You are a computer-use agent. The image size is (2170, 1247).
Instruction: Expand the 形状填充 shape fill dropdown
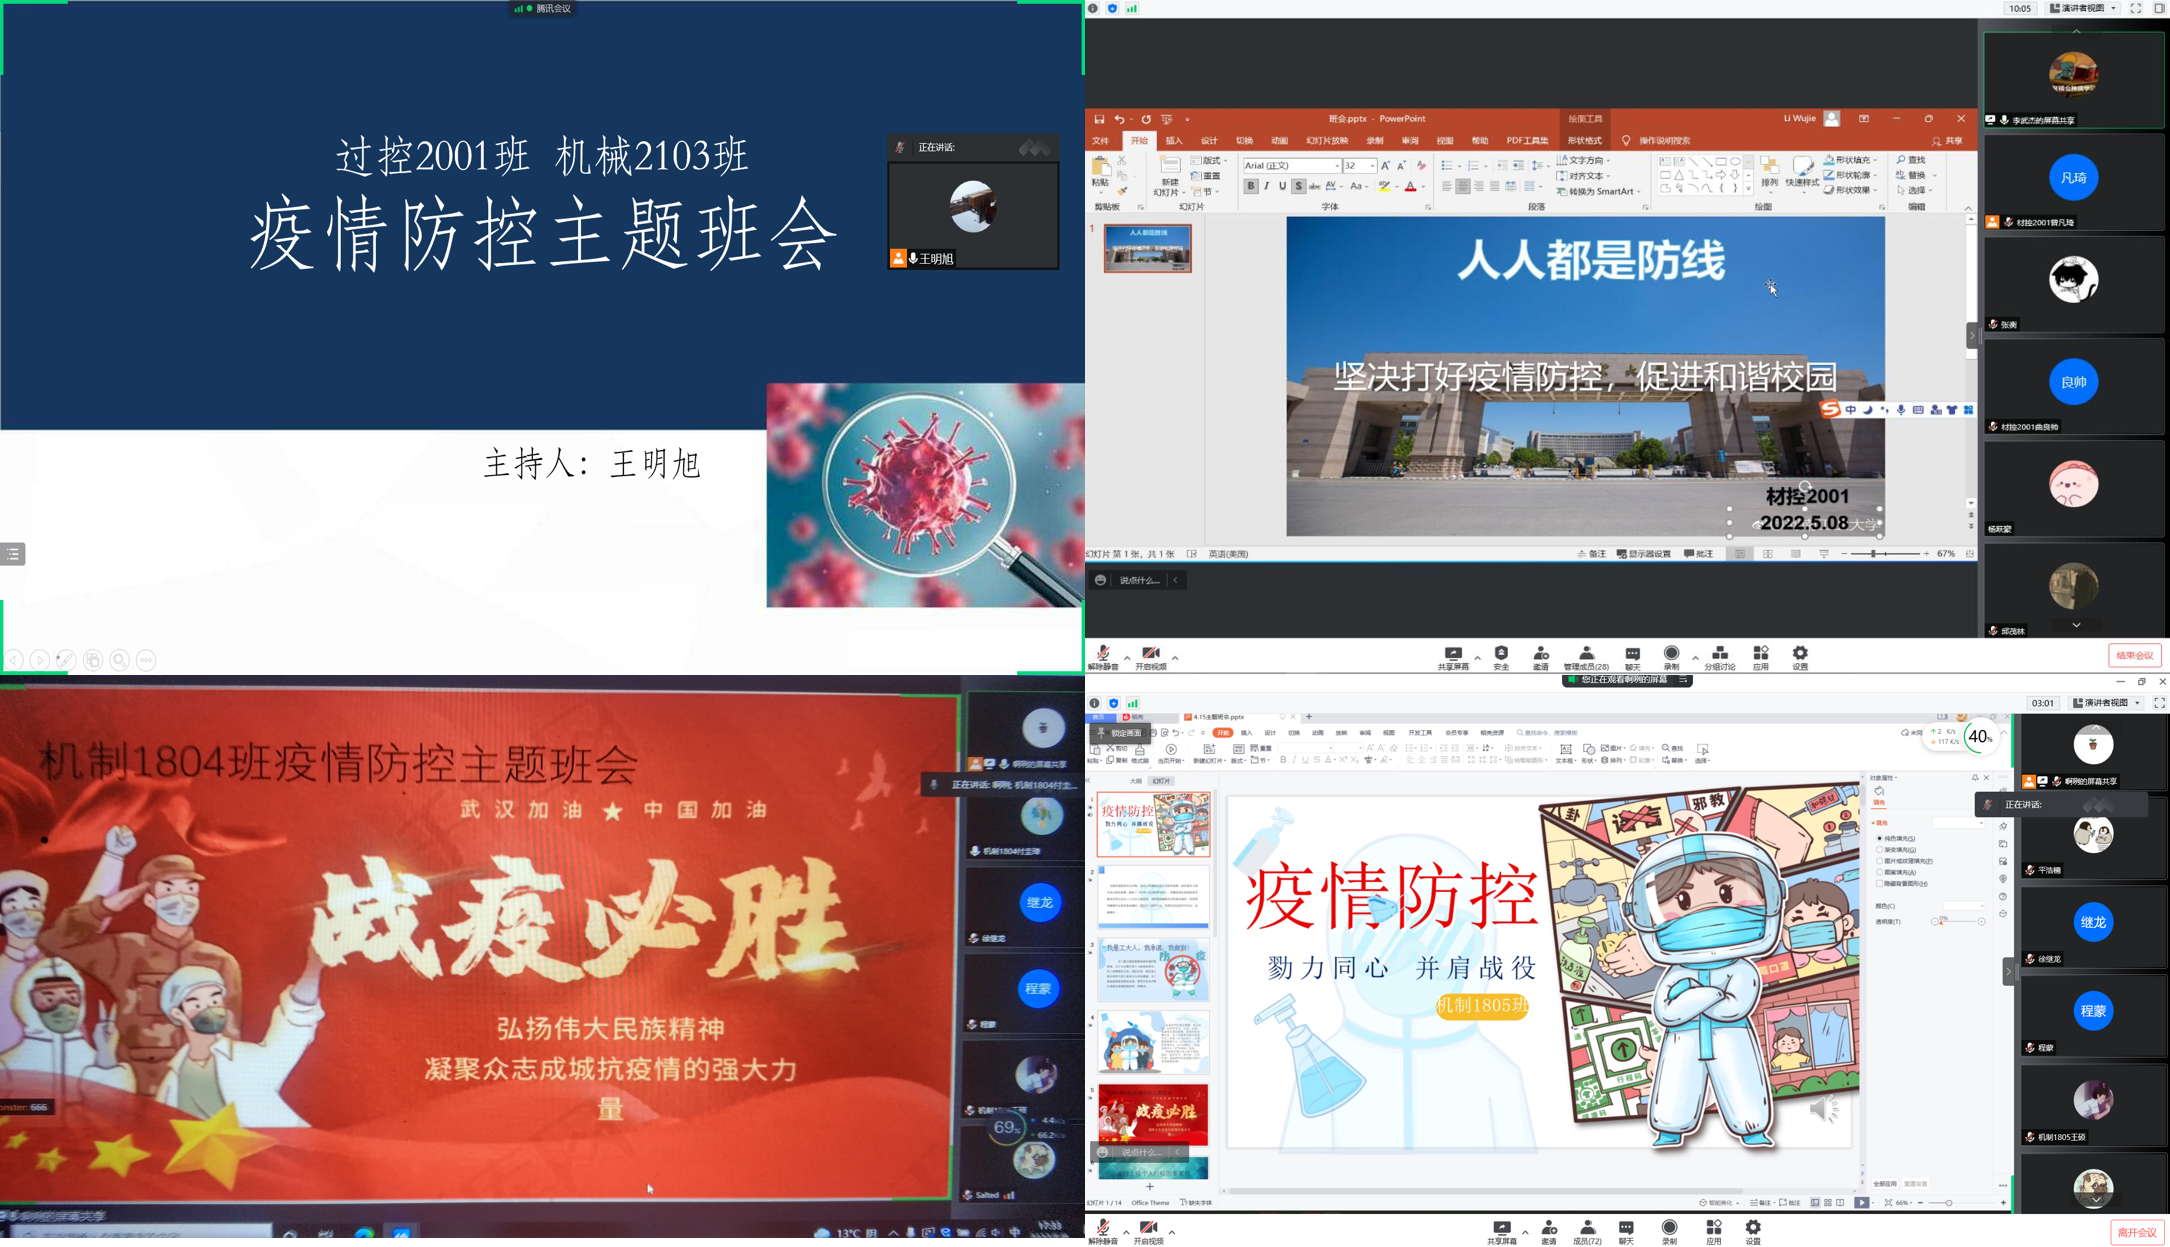[x=1875, y=160]
